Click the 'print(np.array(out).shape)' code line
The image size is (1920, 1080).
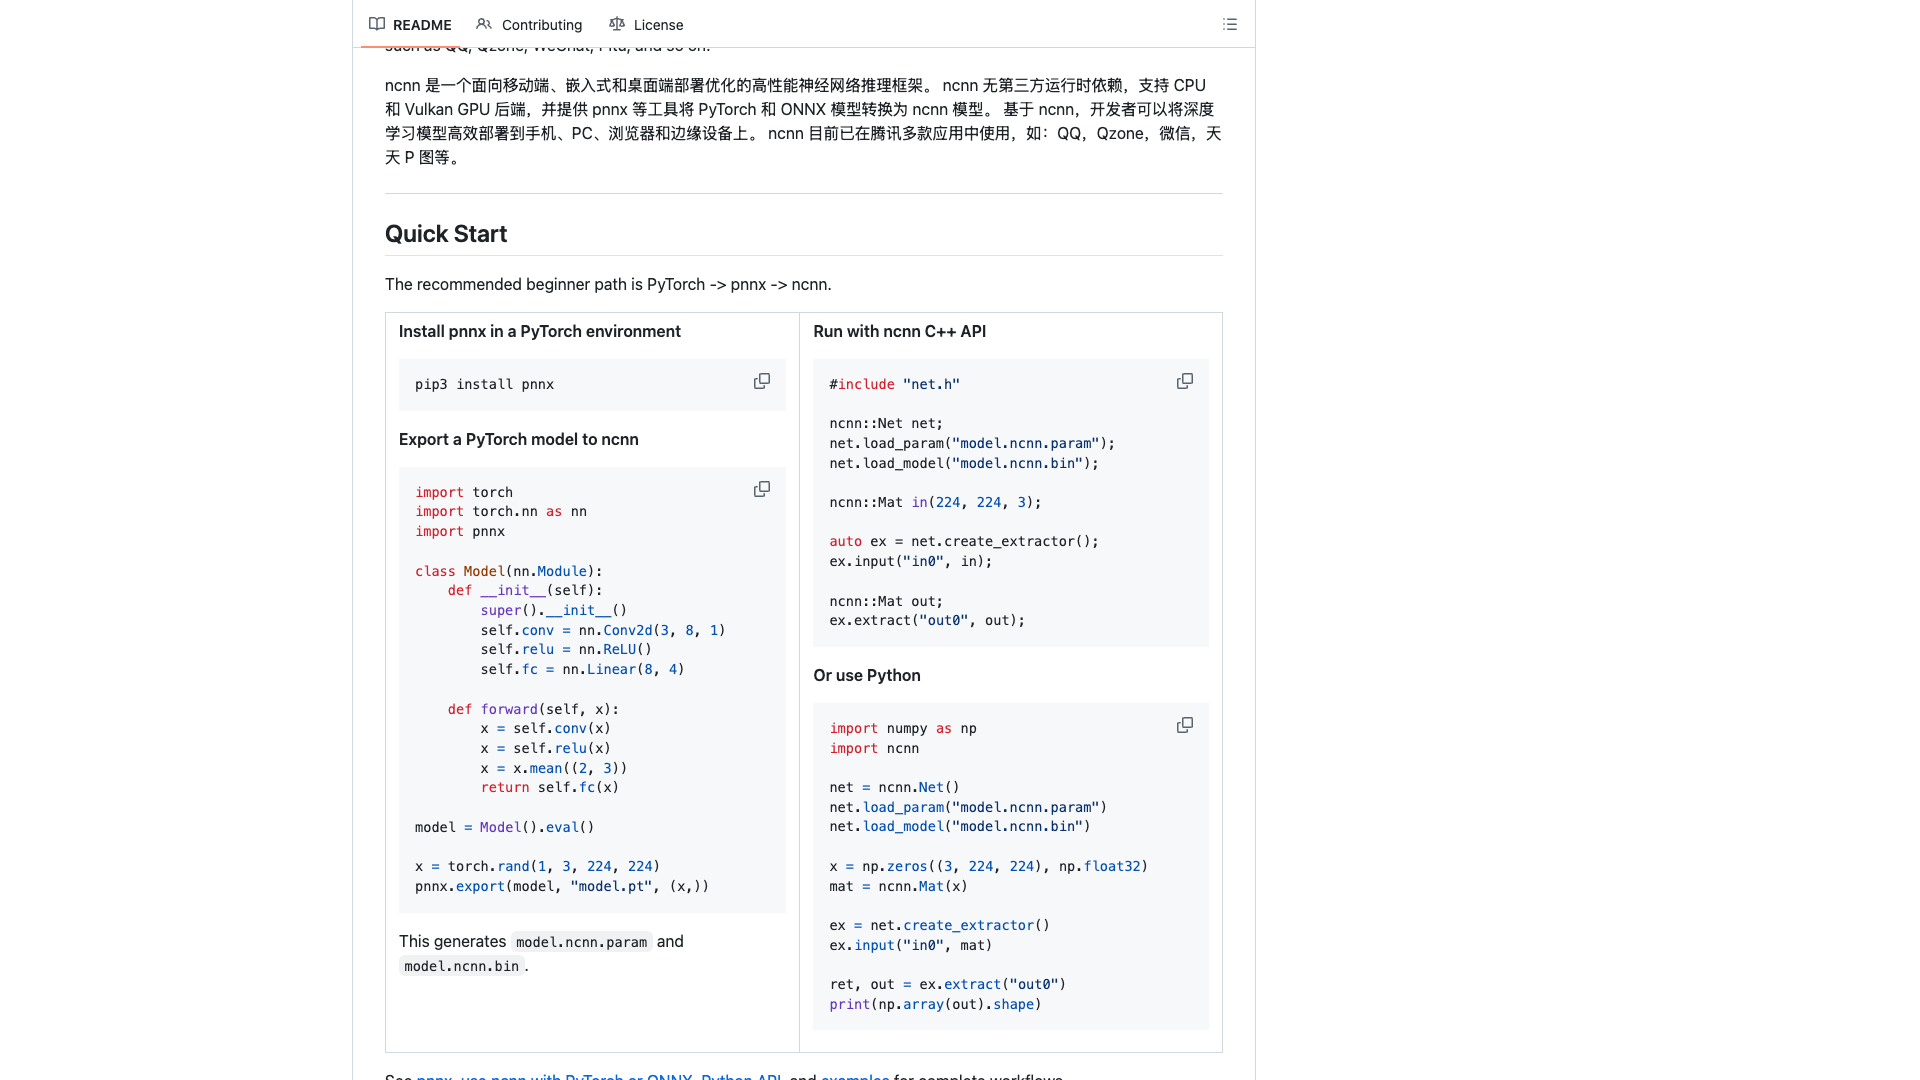[x=935, y=1004]
